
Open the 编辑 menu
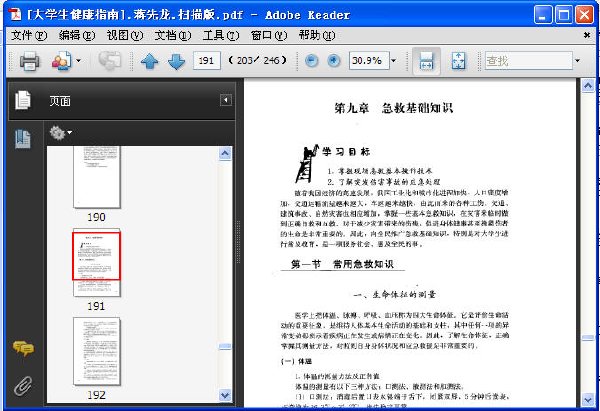coord(77,35)
